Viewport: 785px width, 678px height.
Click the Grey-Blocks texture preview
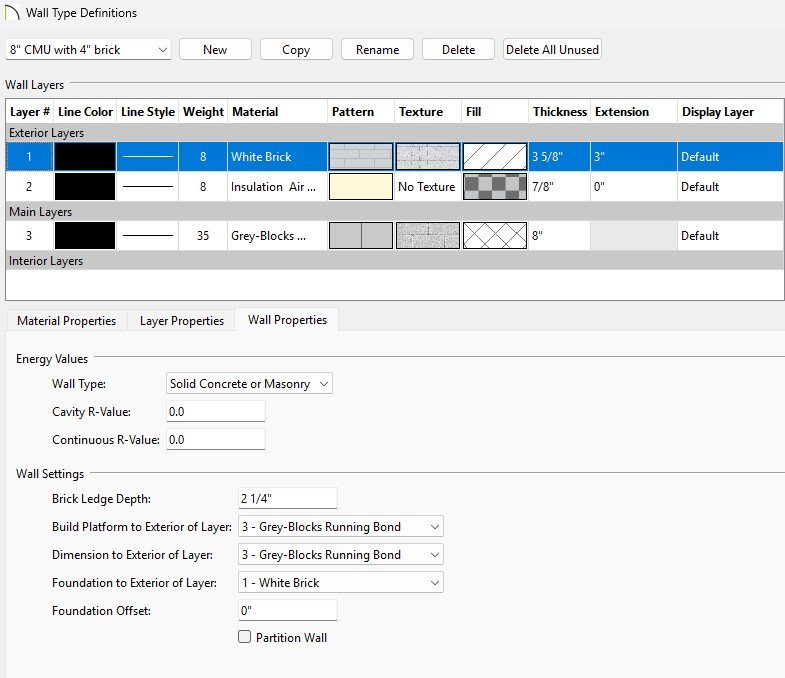[x=428, y=236]
